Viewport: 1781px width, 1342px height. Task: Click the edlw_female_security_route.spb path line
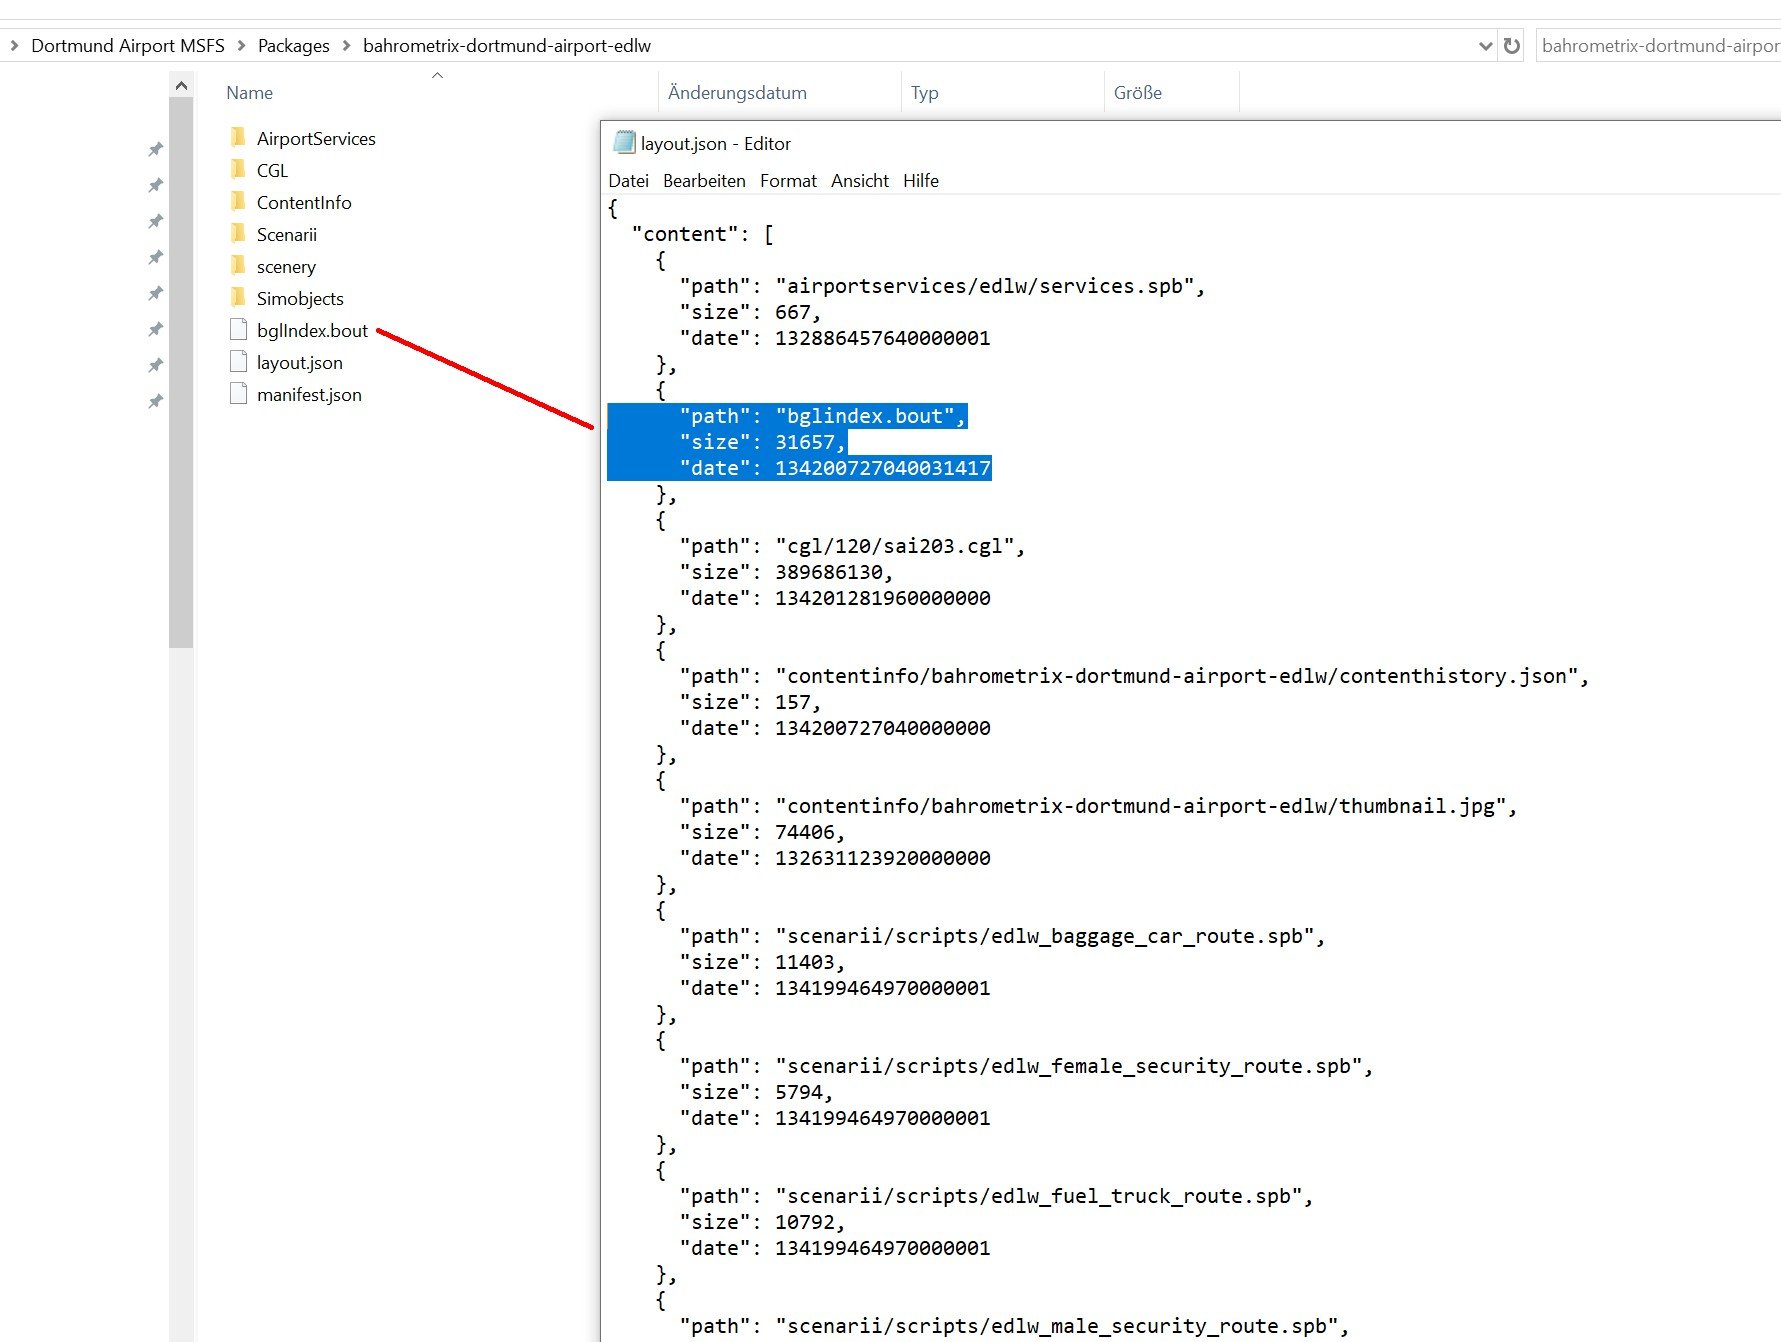(x=1026, y=1066)
